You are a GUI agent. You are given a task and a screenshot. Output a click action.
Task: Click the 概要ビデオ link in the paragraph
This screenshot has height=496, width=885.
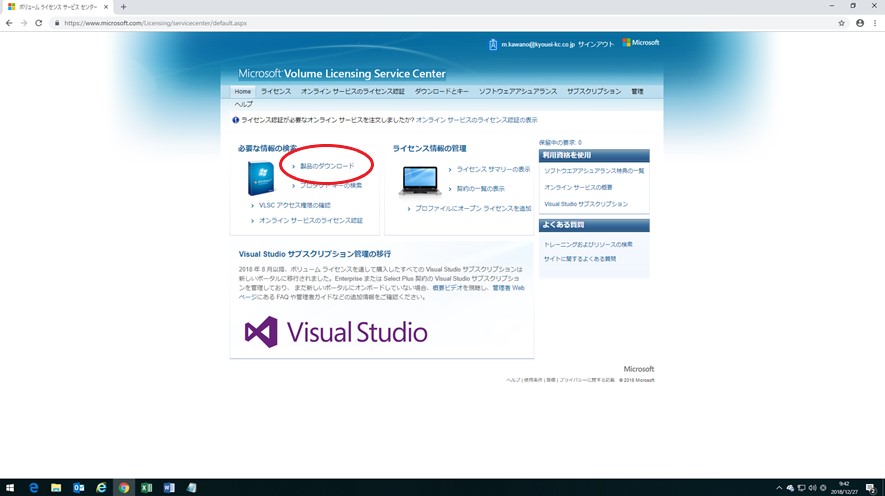point(447,288)
